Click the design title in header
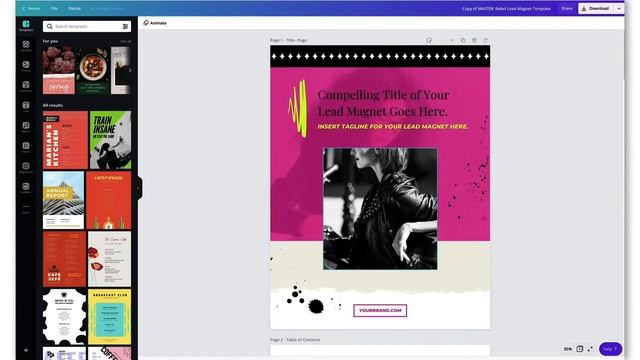This screenshot has width=640, height=360. (506, 9)
